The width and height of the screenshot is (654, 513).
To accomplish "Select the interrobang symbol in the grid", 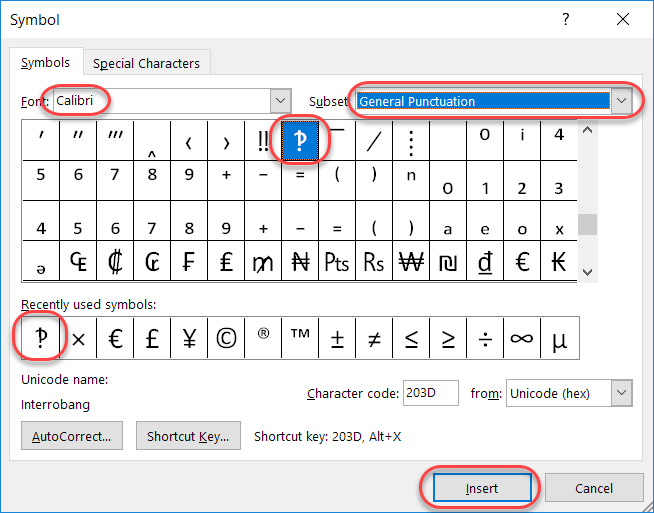I will coord(300,141).
